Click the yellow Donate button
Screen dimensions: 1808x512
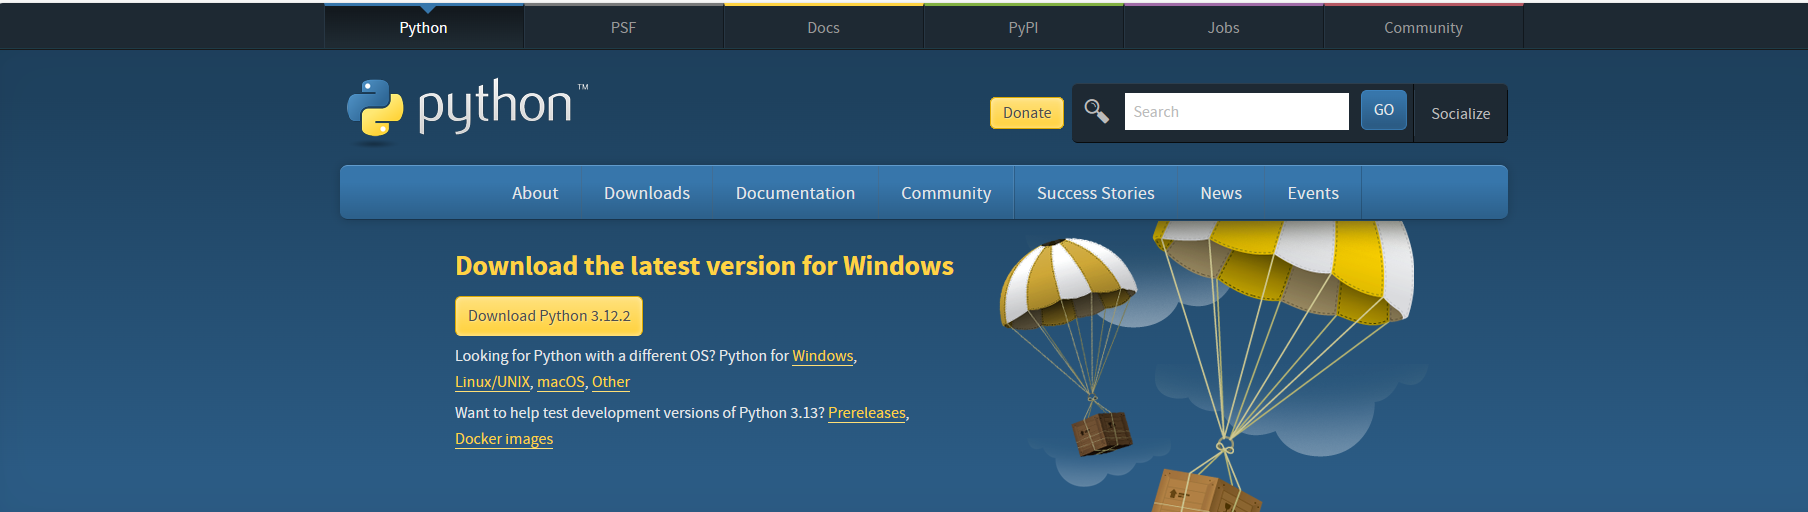[1027, 113]
